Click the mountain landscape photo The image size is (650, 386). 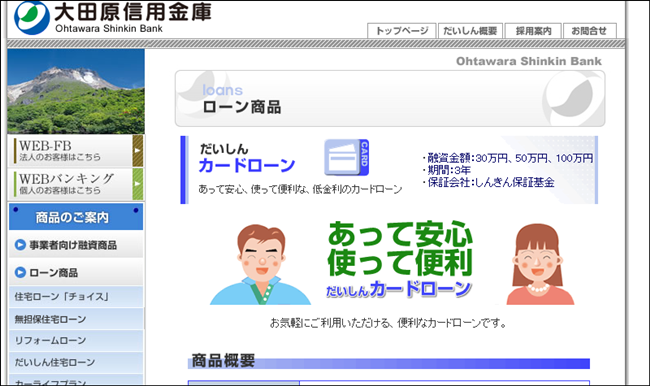[x=76, y=91]
